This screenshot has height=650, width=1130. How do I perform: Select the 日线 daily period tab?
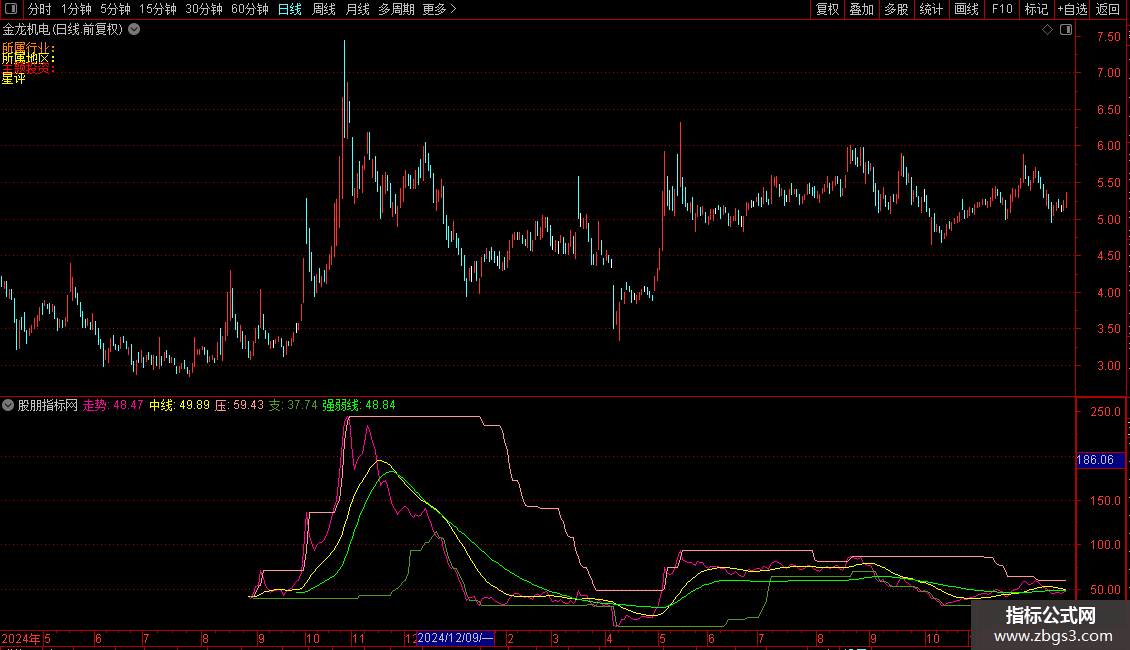coord(290,10)
